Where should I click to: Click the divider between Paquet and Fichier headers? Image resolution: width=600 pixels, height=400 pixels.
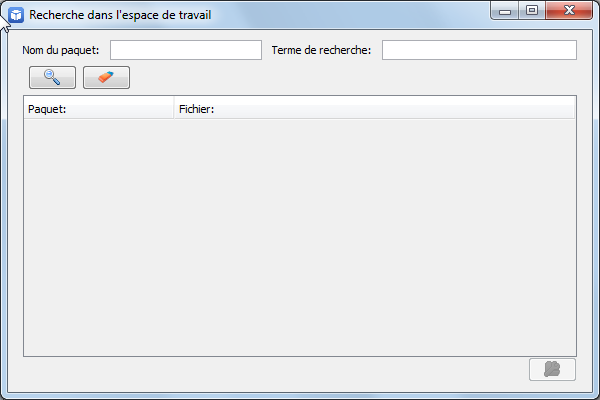click(x=174, y=109)
